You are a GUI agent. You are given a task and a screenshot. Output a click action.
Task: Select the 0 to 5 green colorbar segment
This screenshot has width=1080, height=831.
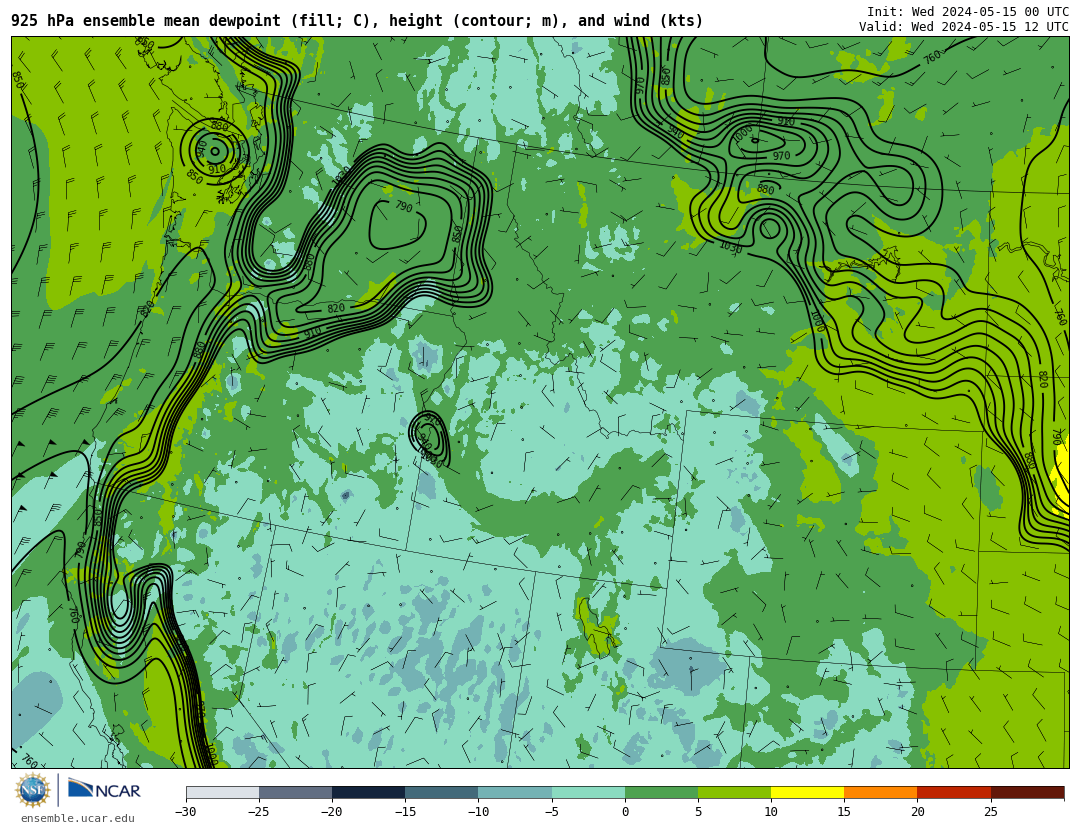pos(661,792)
